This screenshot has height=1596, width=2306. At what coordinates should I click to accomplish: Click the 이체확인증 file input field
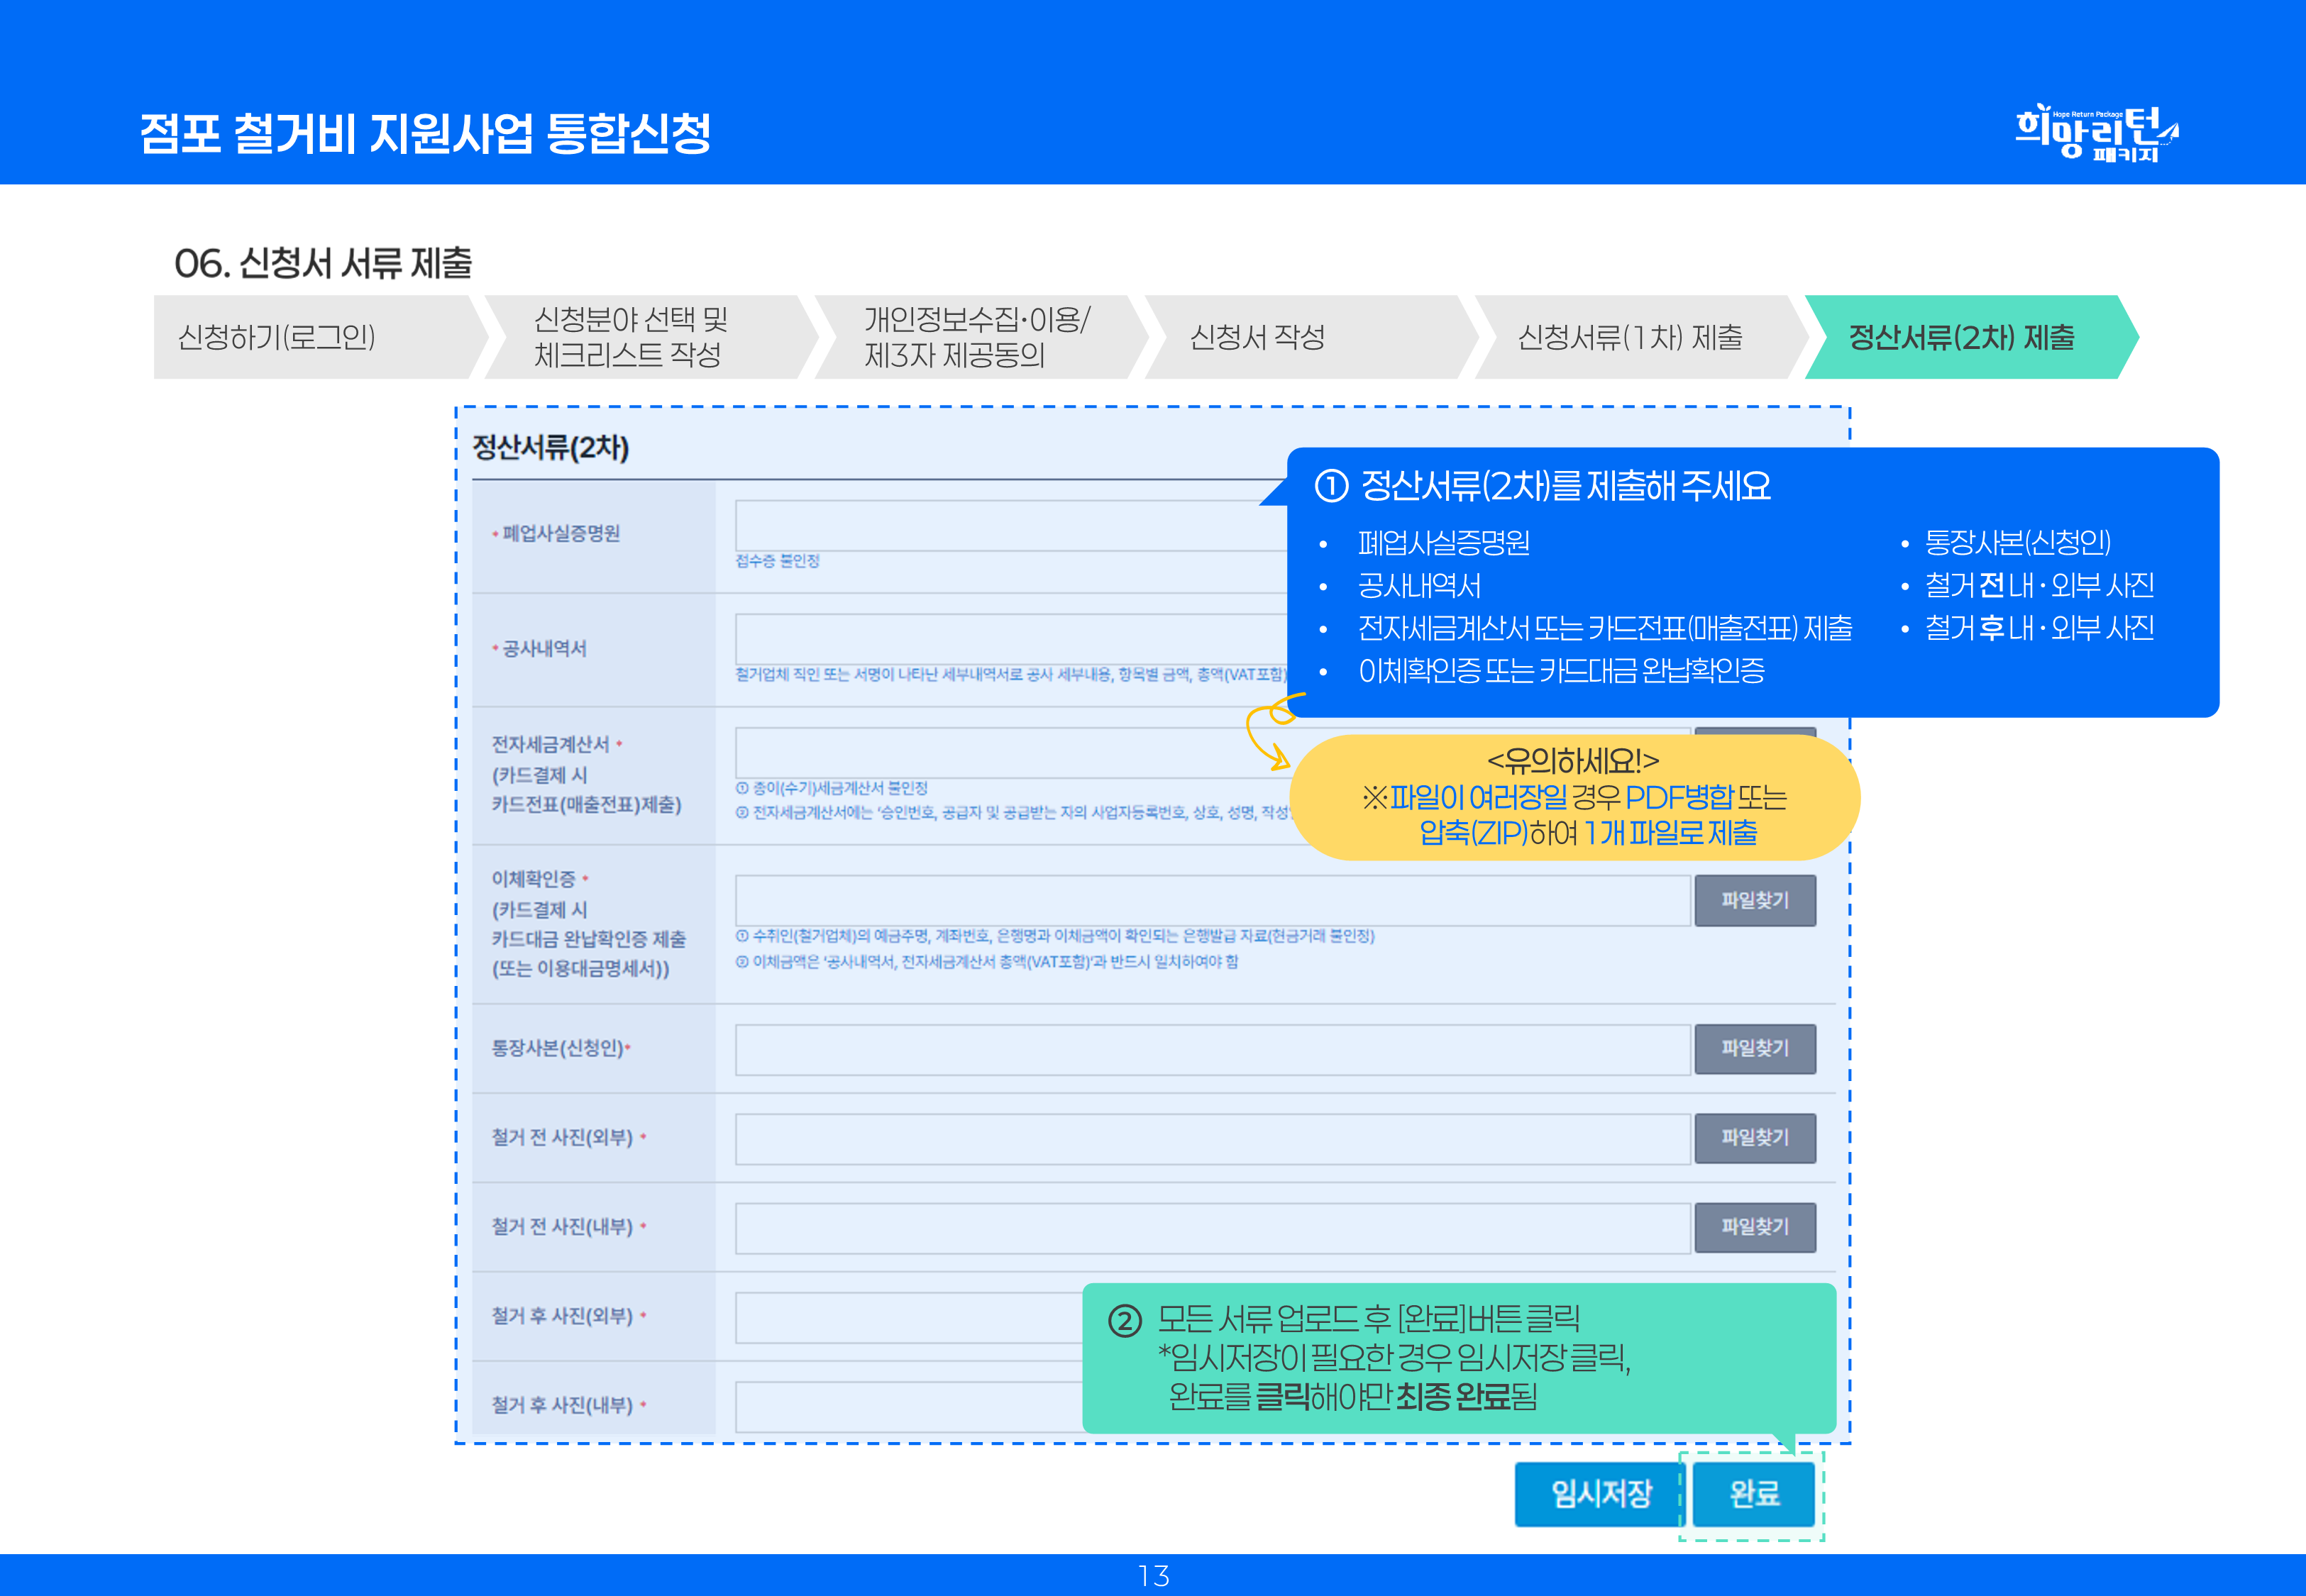pyautogui.click(x=1212, y=900)
